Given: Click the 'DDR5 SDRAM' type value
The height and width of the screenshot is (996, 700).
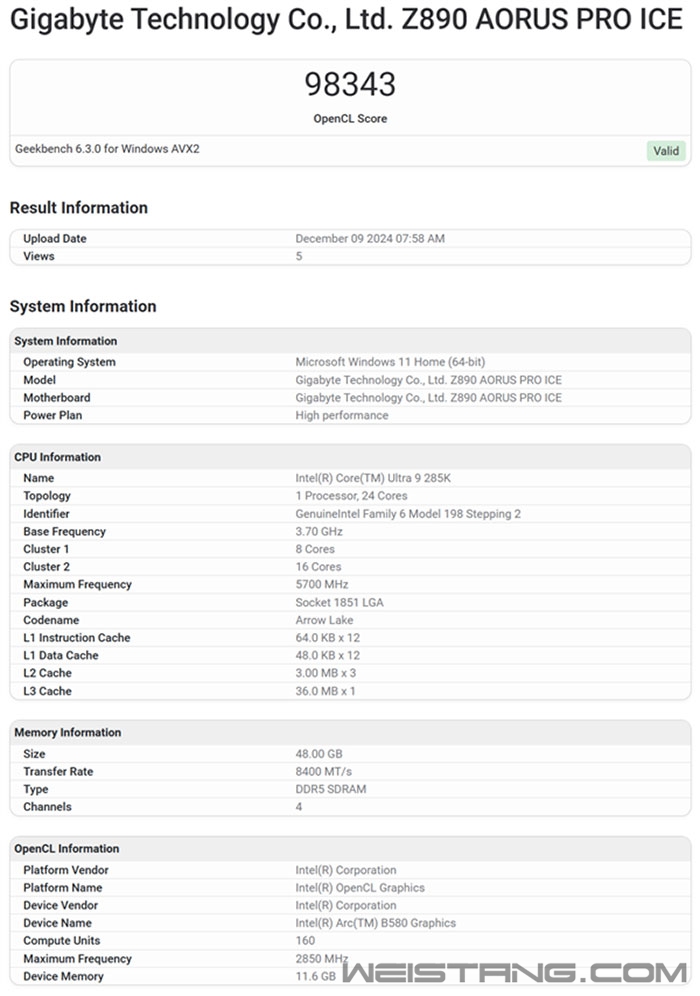Looking at the screenshot, I should tap(331, 790).
